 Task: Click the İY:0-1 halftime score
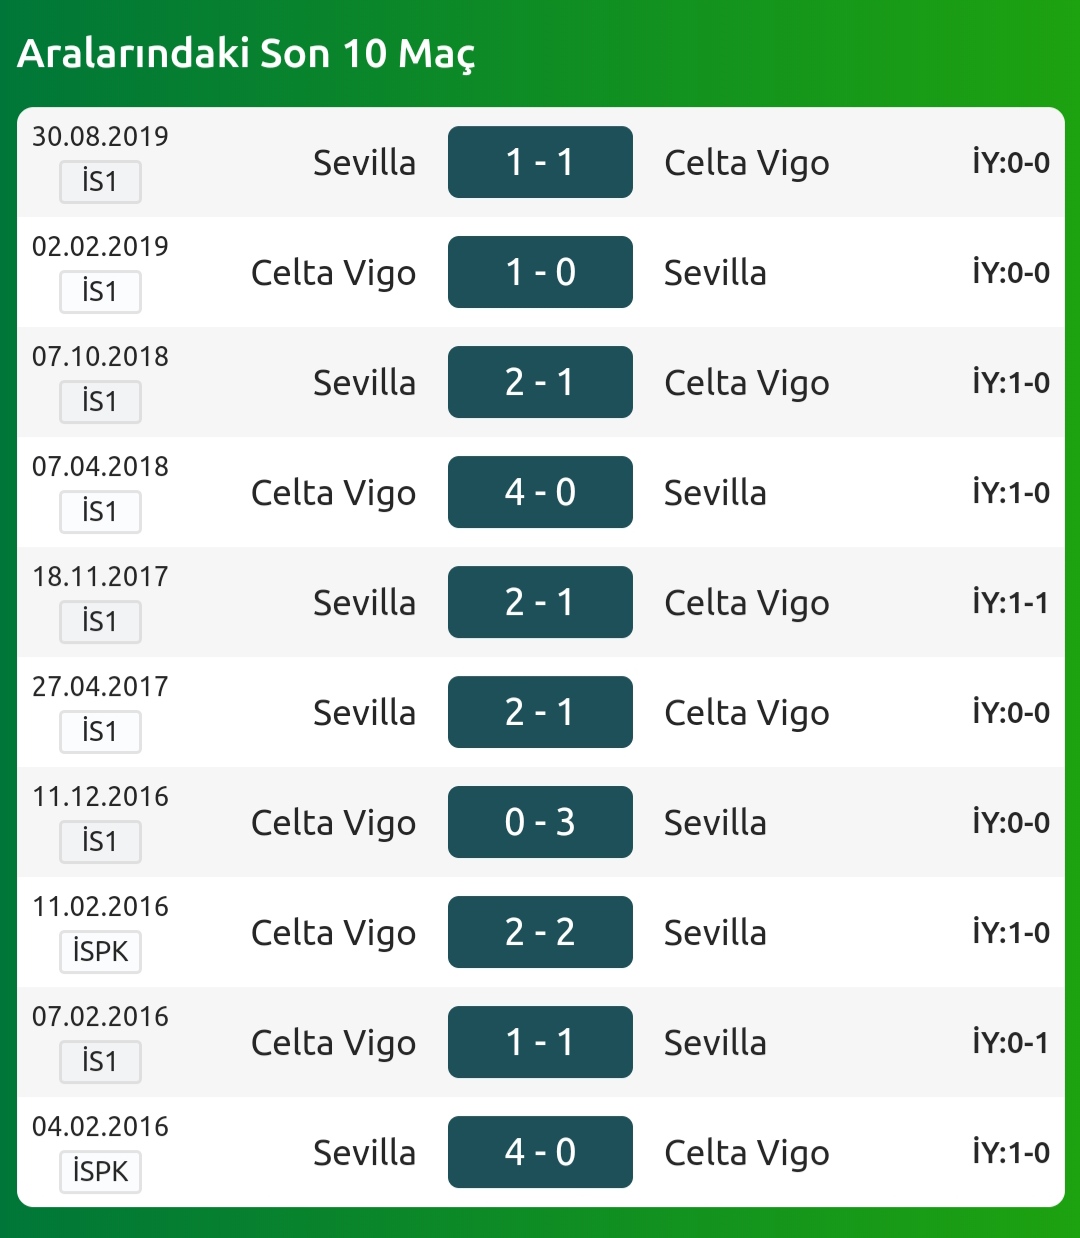pyautogui.click(x=1011, y=1042)
